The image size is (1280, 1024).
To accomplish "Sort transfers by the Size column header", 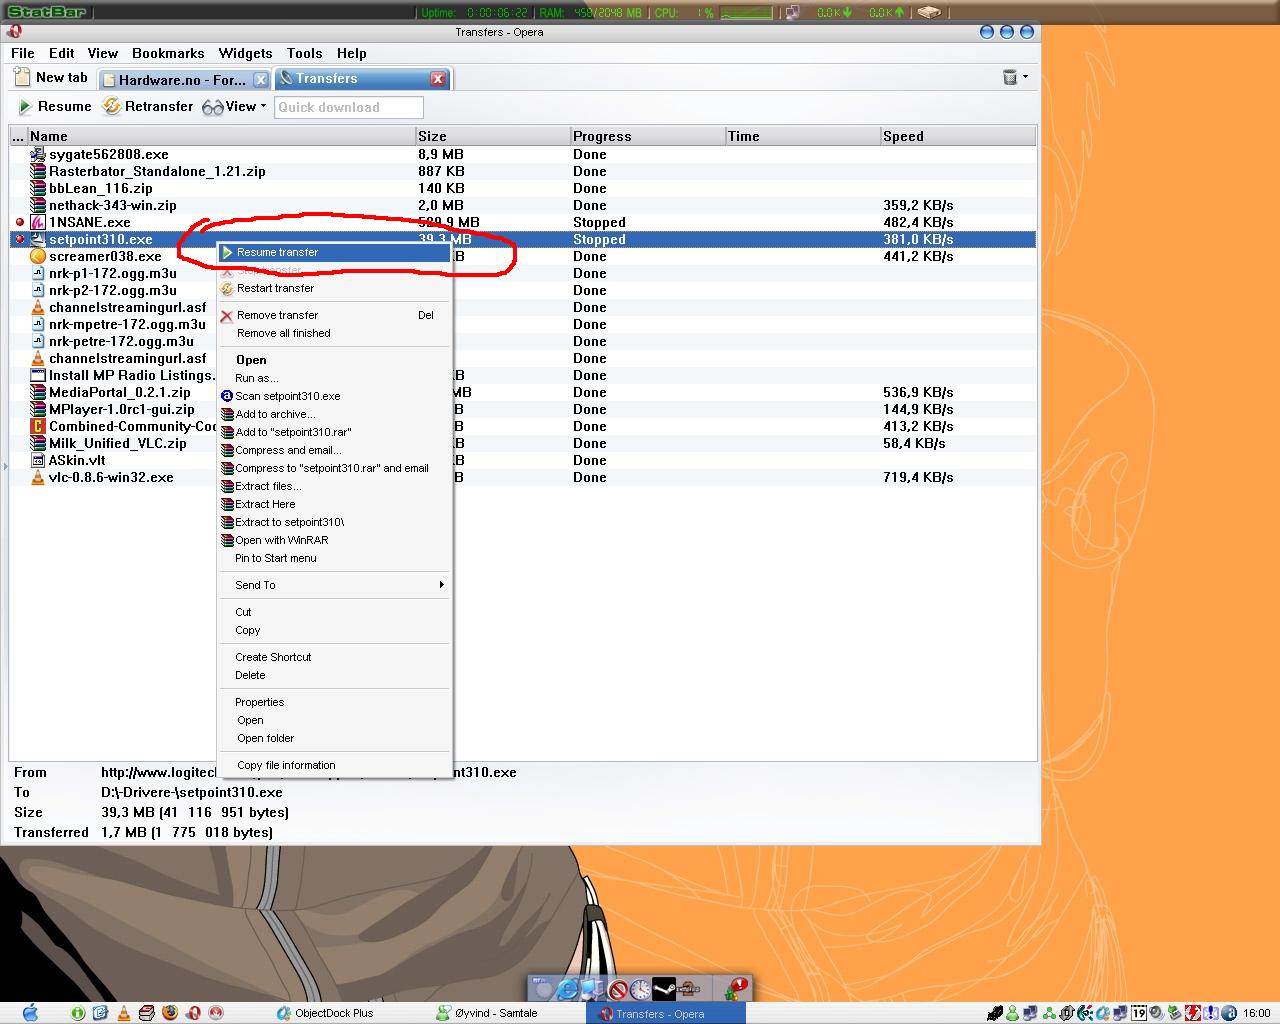I will click(x=493, y=136).
